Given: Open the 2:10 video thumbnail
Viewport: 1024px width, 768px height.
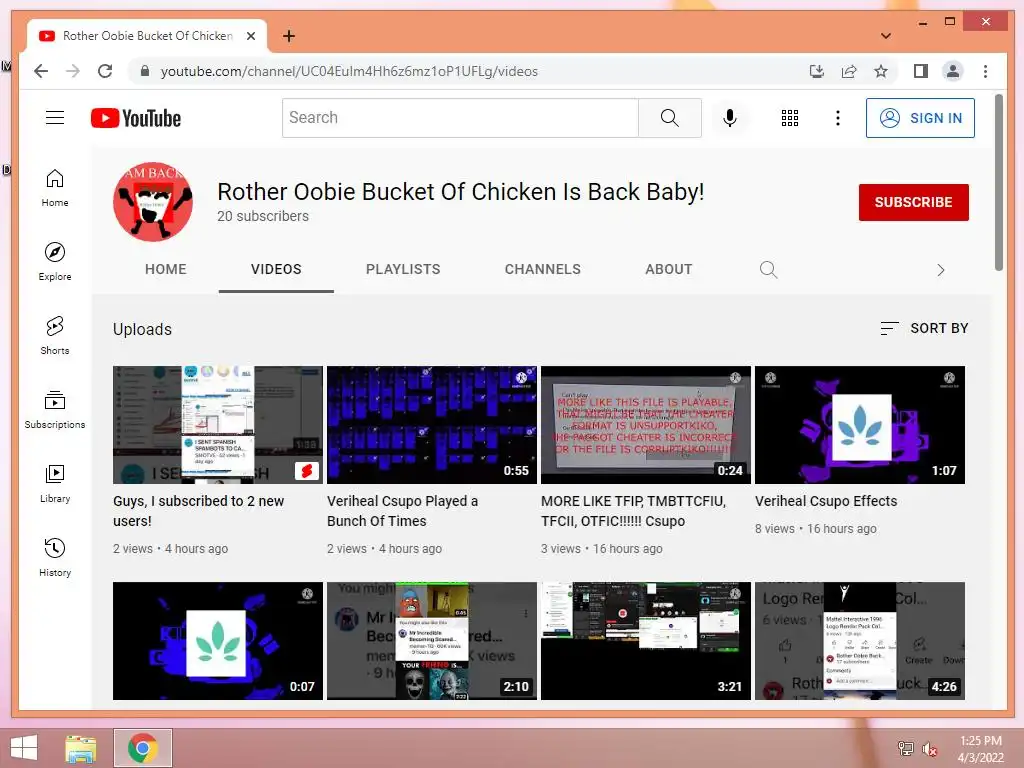Looking at the screenshot, I should pyautogui.click(x=432, y=641).
